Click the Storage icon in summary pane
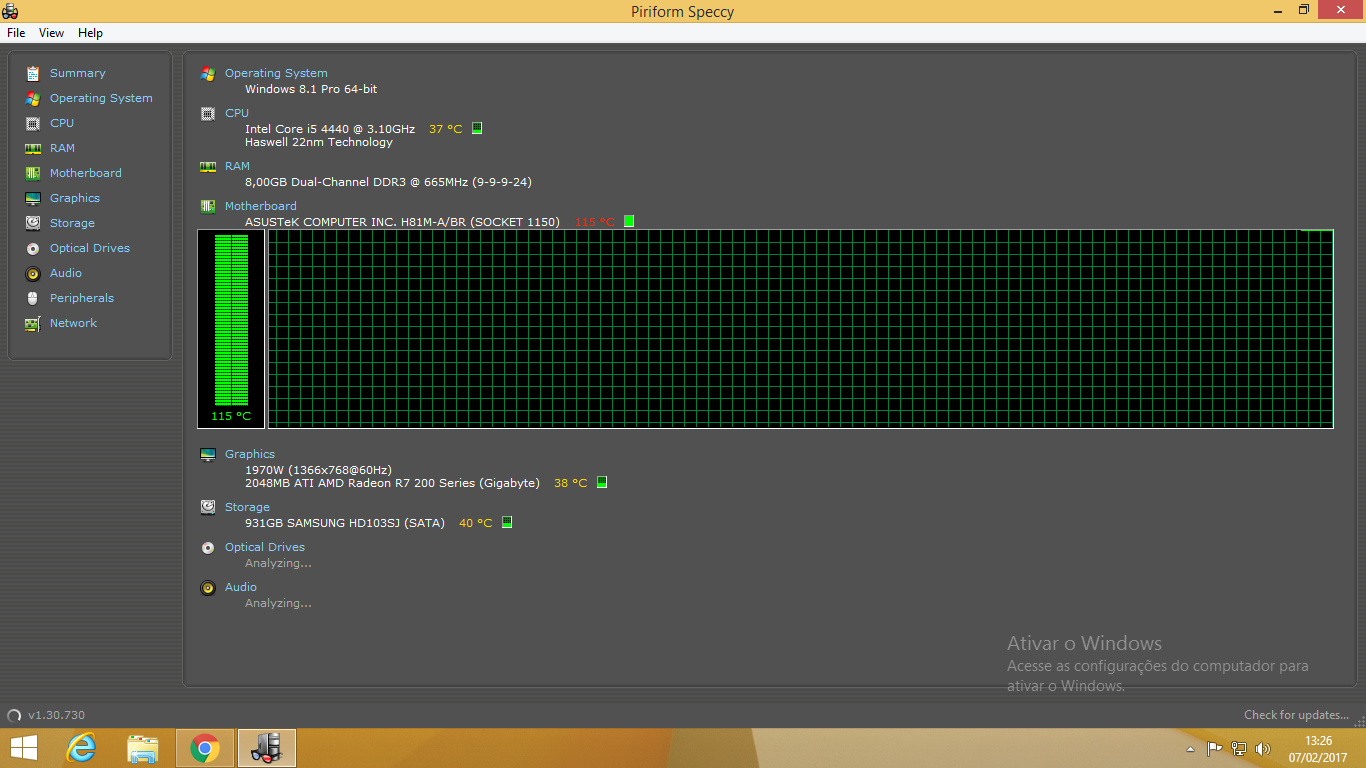The width and height of the screenshot is (1366, 768). [x=208, y=507]
